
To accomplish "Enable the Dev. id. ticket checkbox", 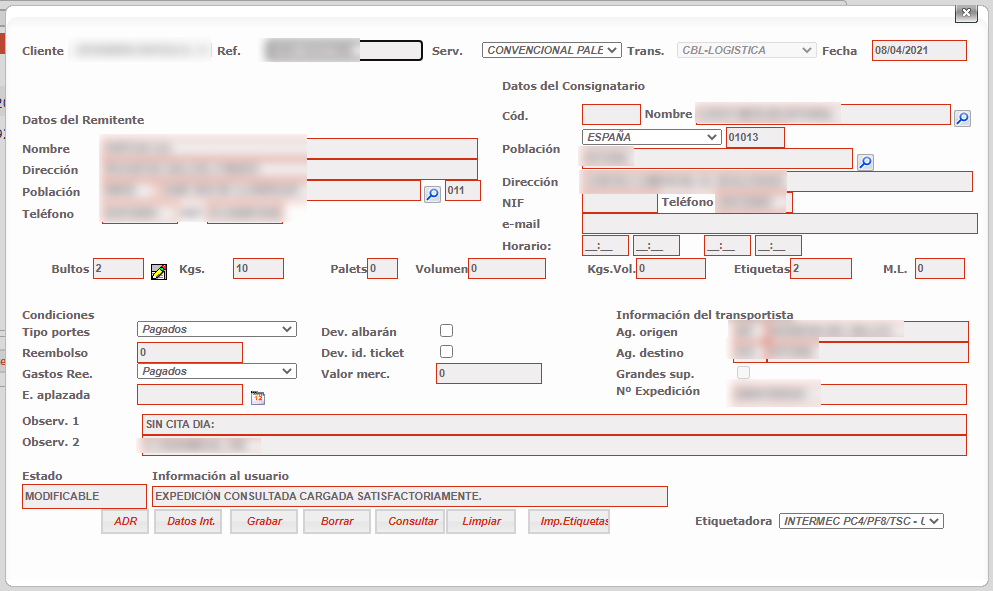I will (446, 352).
